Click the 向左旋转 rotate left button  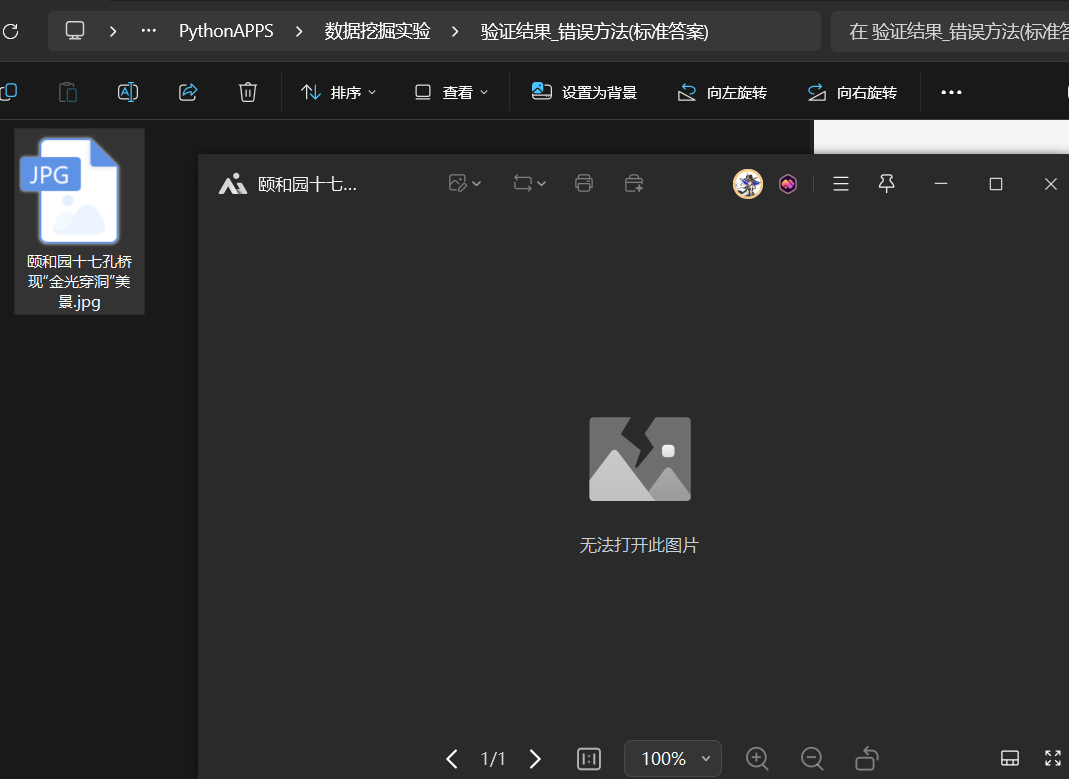pyautogui.click(x=723, y=92)
